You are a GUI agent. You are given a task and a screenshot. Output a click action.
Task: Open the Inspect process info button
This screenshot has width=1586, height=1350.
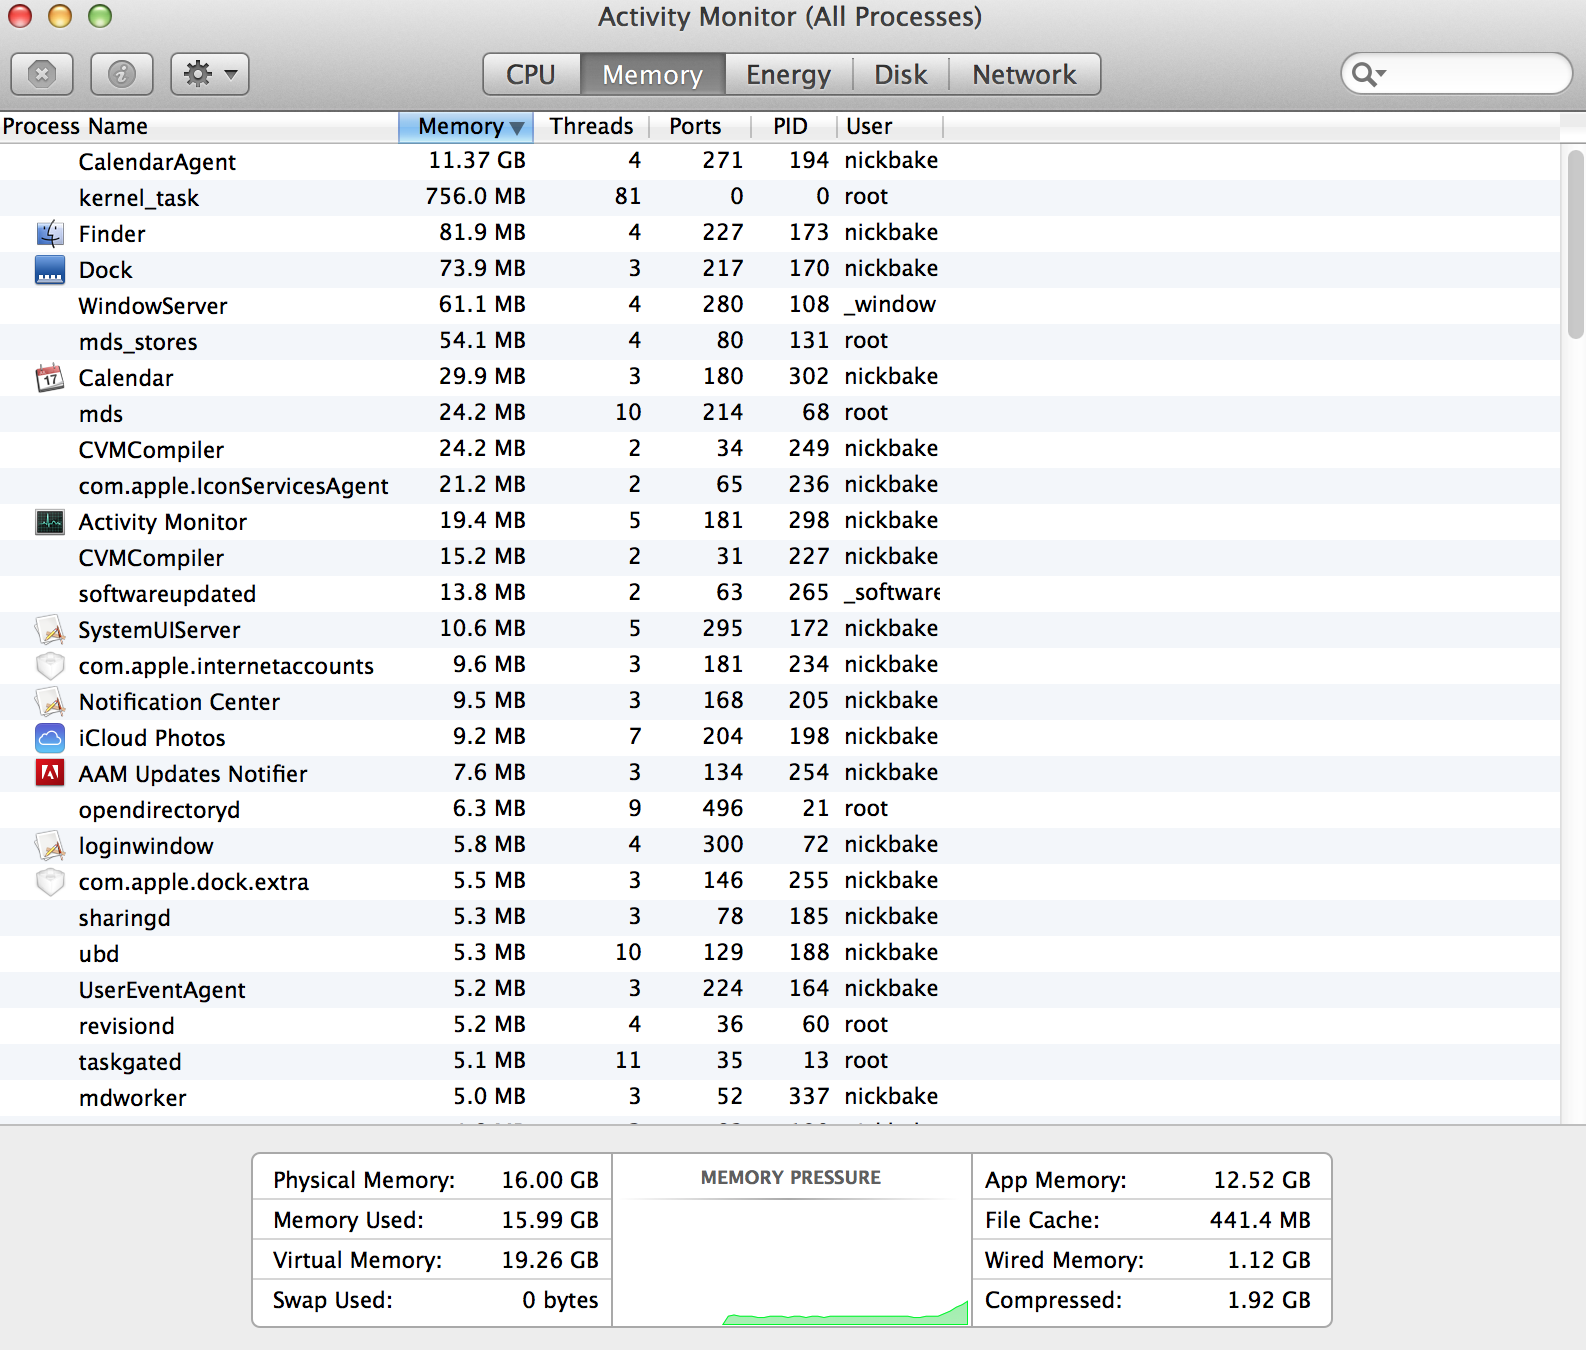[122, 74]
